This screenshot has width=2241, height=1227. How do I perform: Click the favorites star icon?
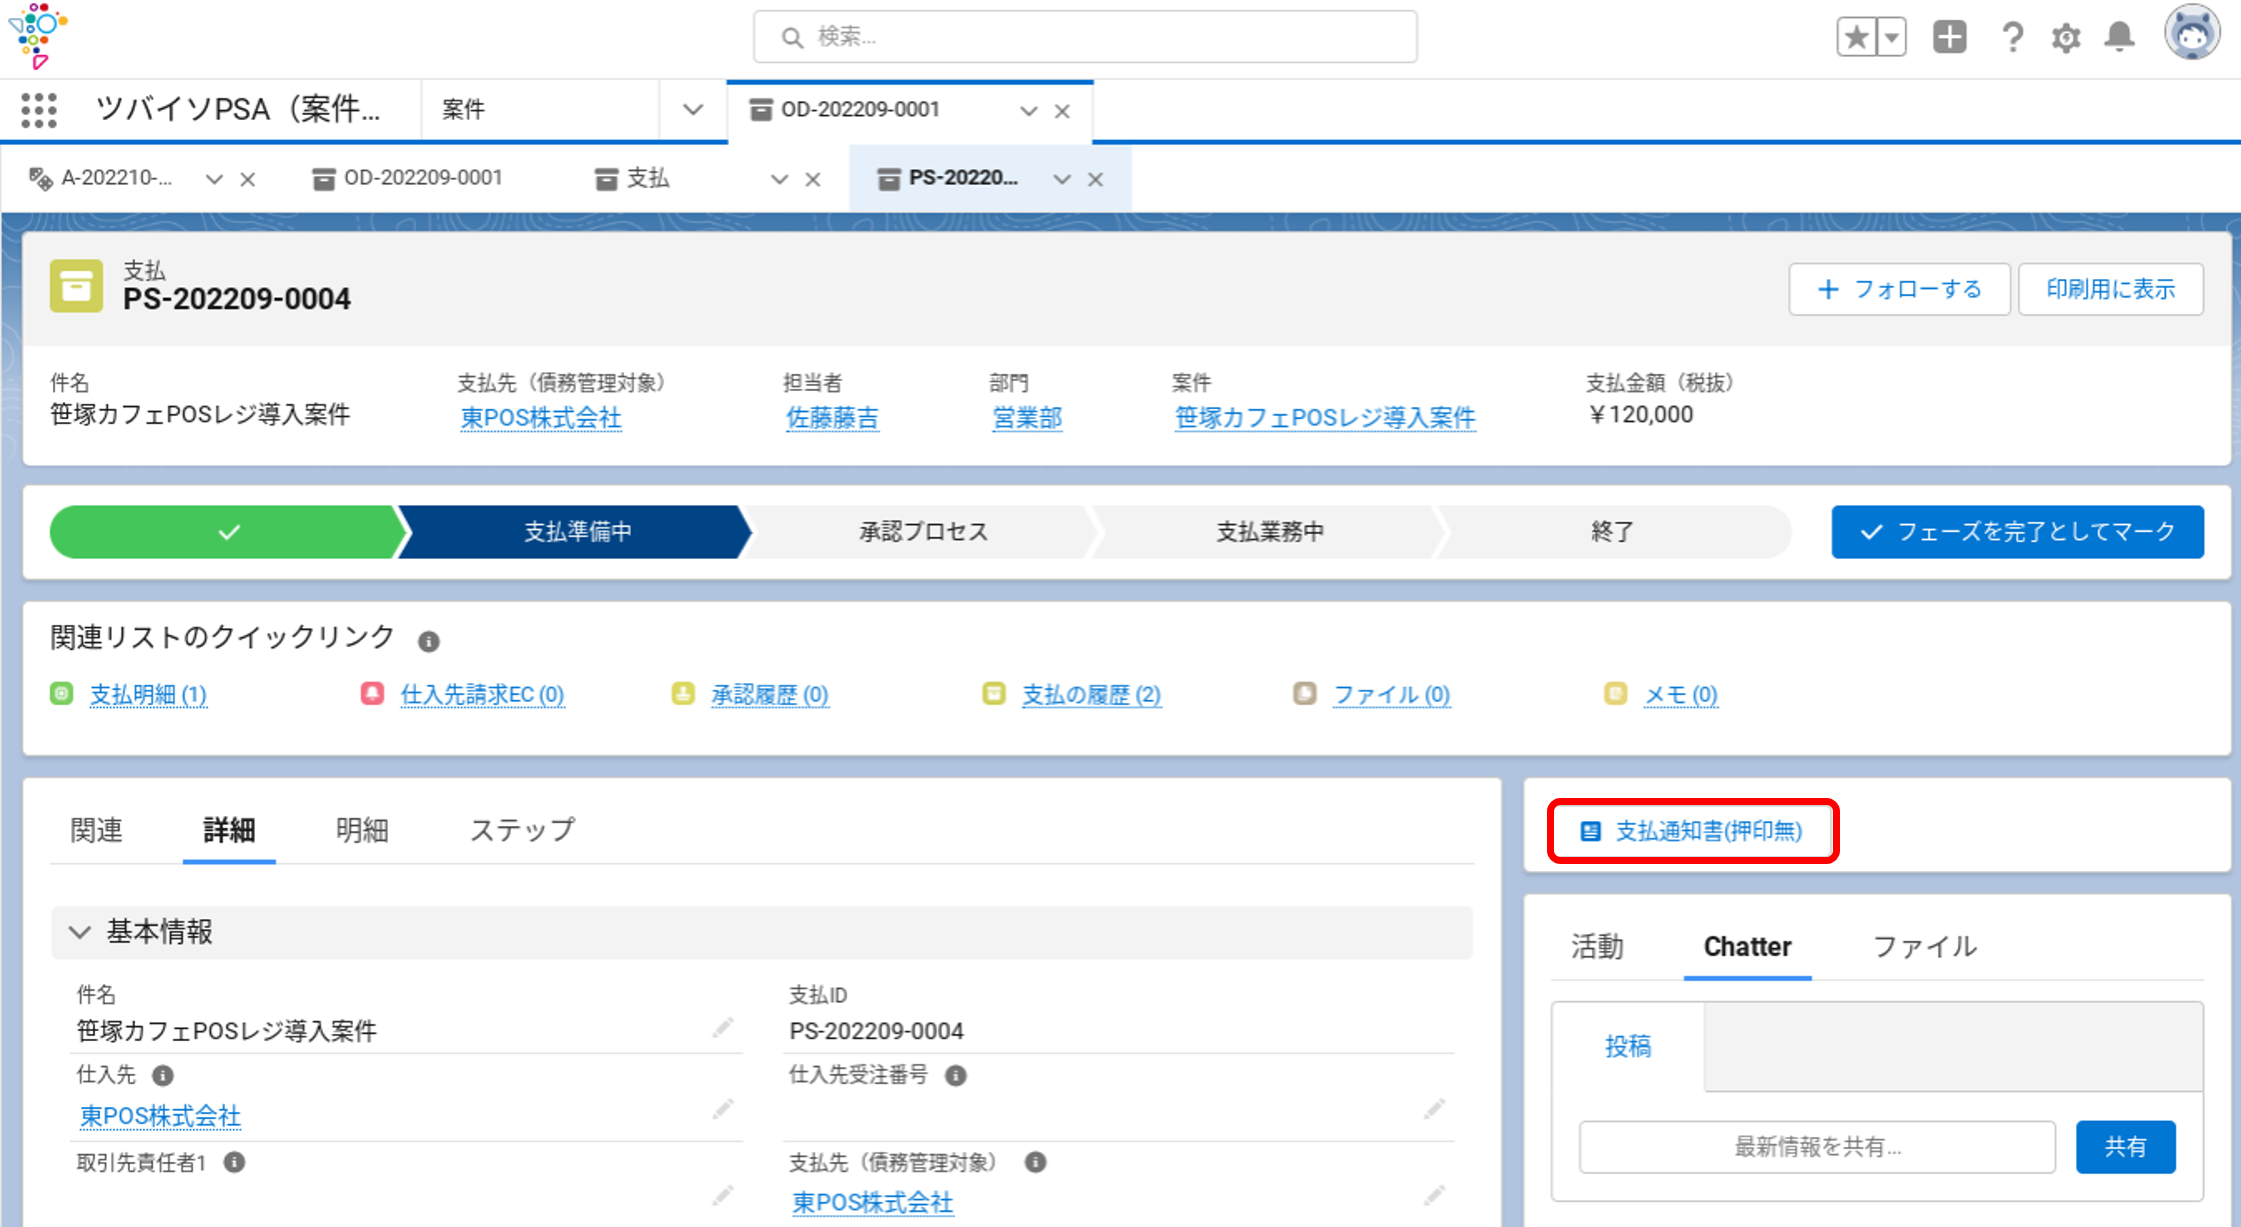[x=1856, y=38]
